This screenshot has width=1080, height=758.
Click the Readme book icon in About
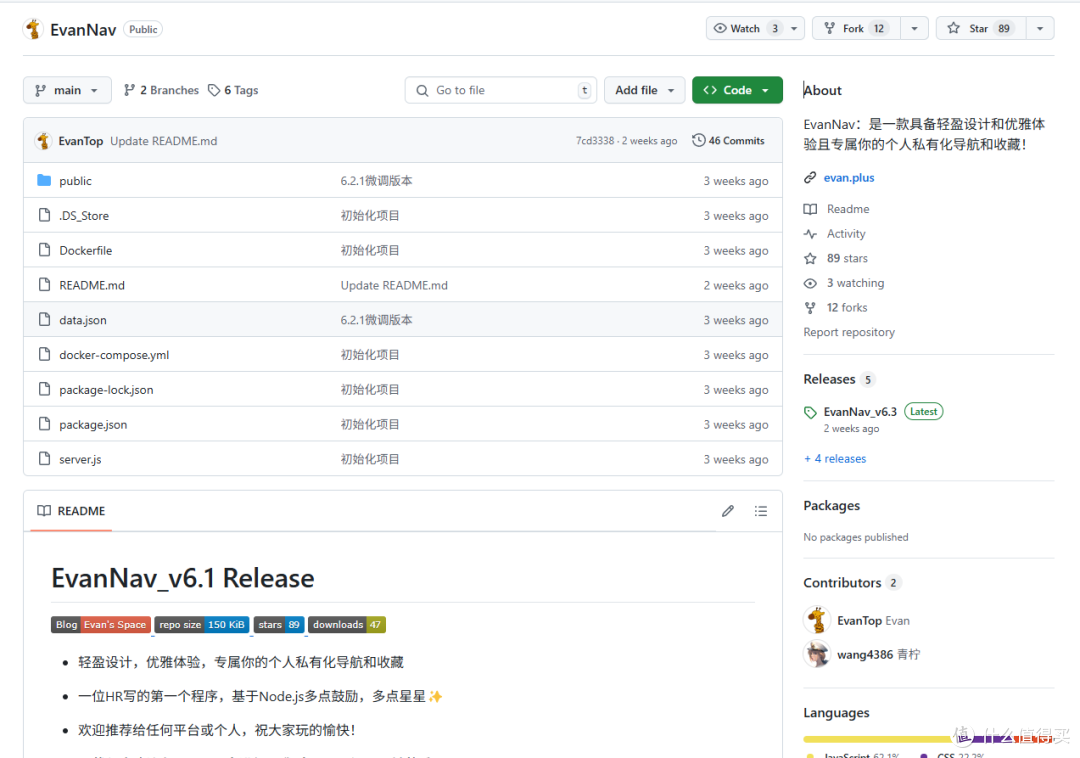click(x=810, y=209)
